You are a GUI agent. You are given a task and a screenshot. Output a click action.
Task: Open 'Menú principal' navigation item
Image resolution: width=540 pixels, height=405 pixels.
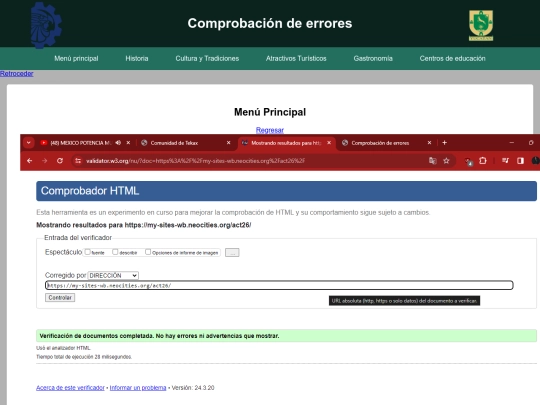pos(76,59)
